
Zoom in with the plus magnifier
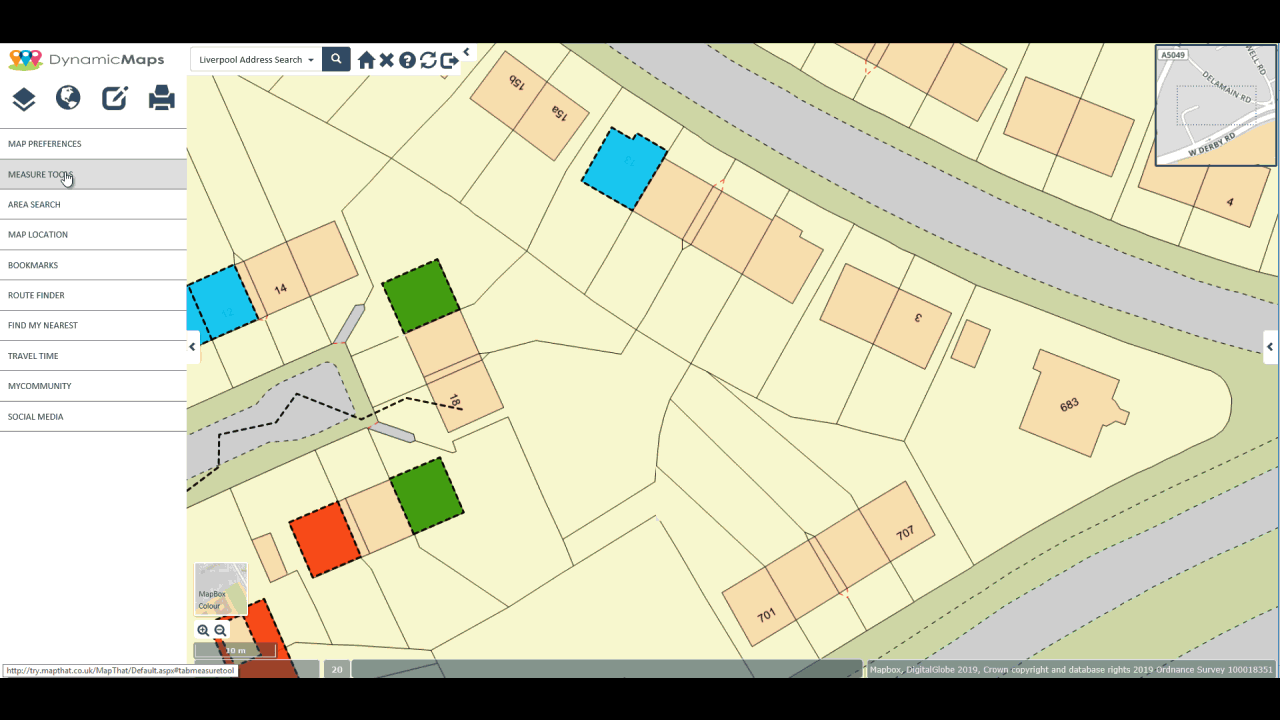(x=203, y=630)
